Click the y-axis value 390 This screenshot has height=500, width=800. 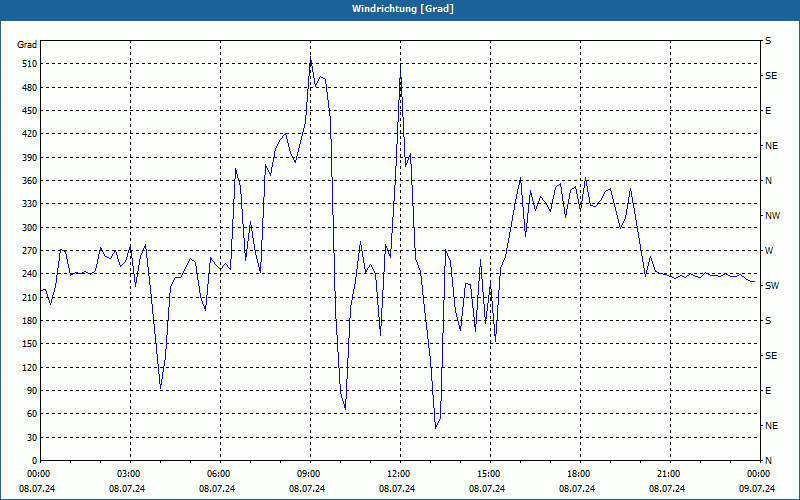[30, 158]
